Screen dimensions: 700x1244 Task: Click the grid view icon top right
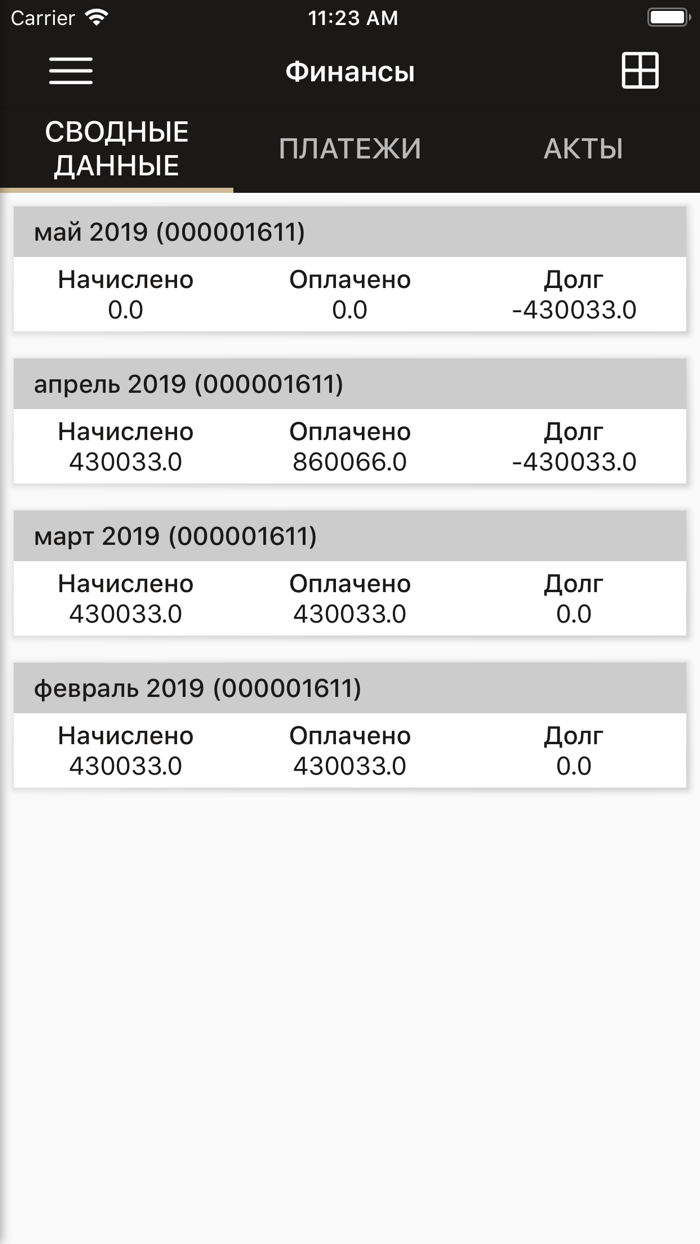[638, 70]
